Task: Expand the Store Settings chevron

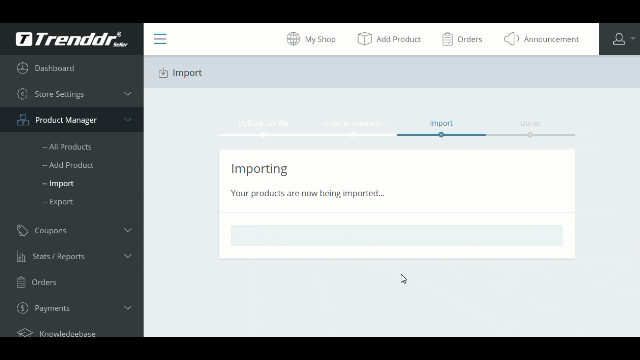Action: point(128,94)
